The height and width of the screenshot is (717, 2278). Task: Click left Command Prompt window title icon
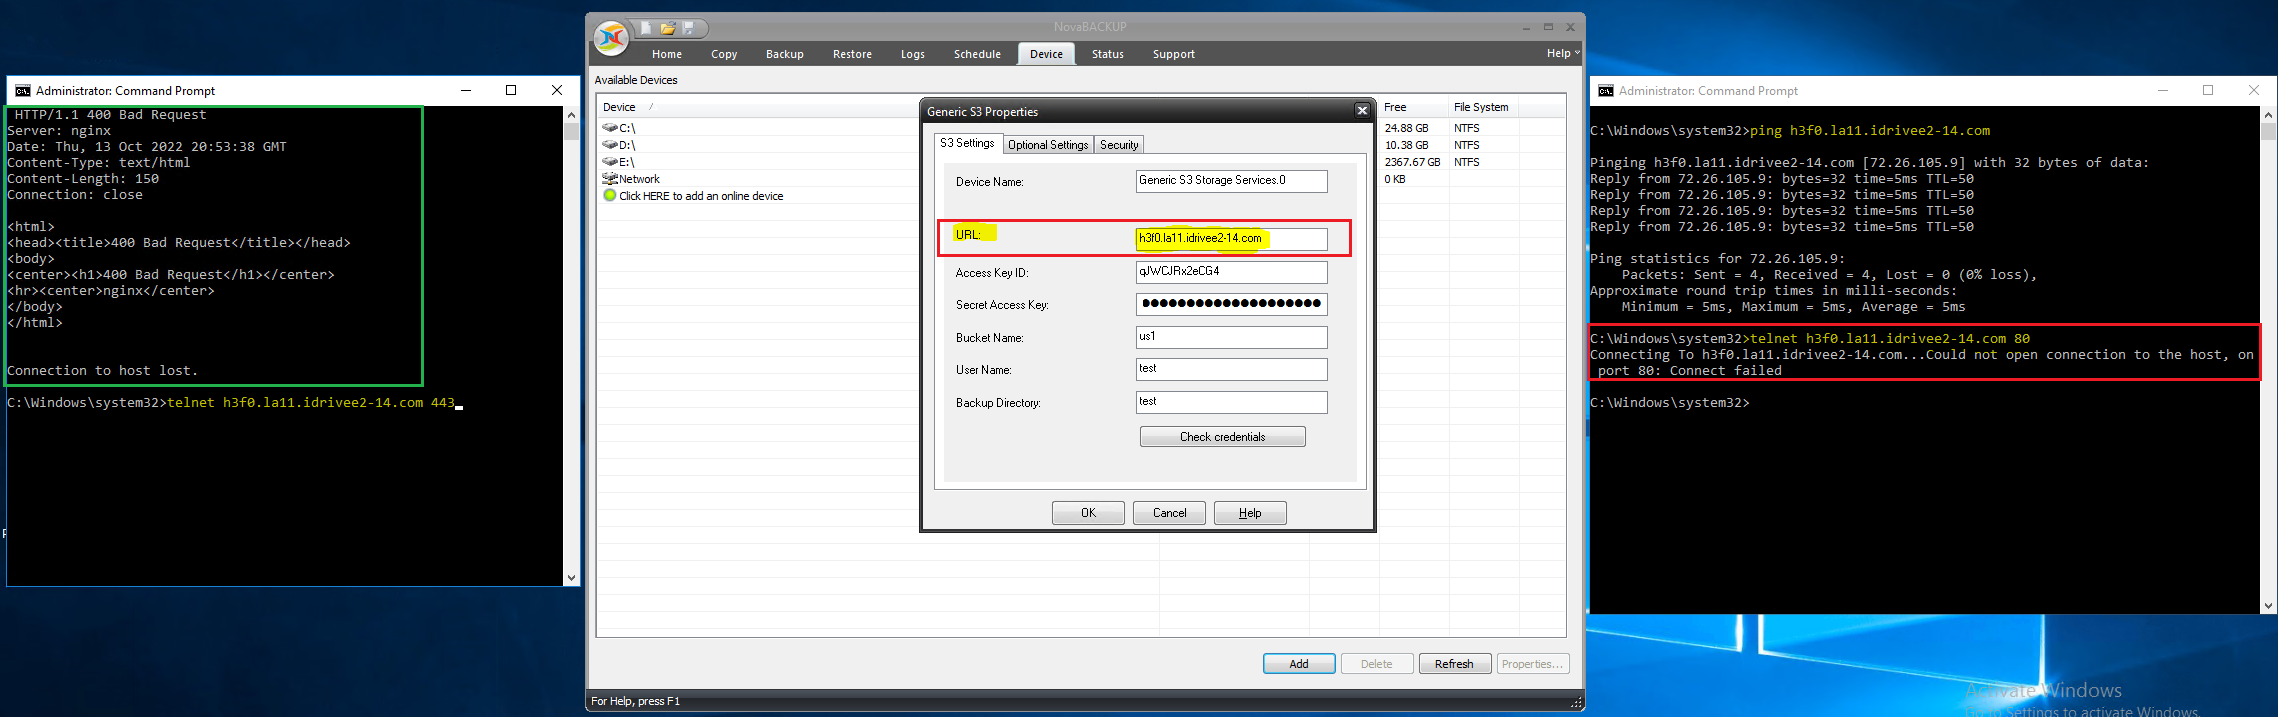[22, 90]
